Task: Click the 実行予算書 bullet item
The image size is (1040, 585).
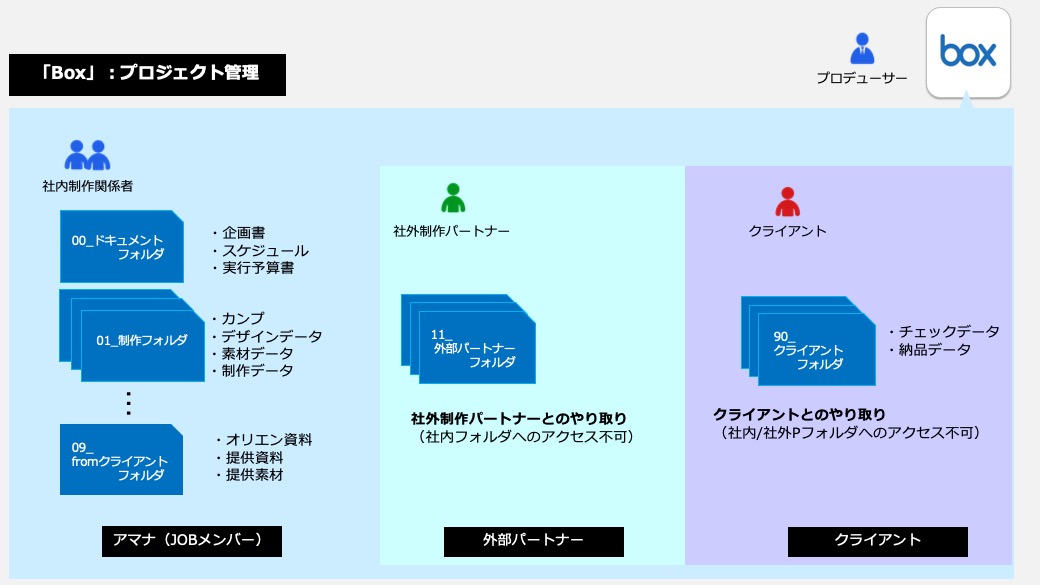Action: pos(253,268)
